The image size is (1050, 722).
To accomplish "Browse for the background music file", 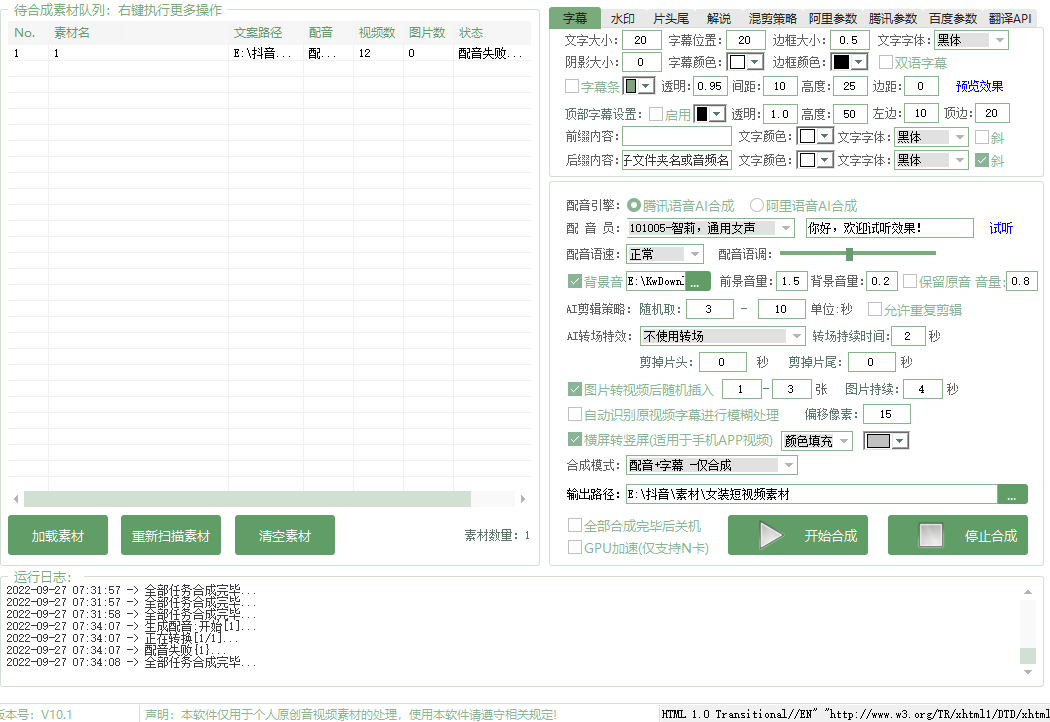I will tap(697, 282).
